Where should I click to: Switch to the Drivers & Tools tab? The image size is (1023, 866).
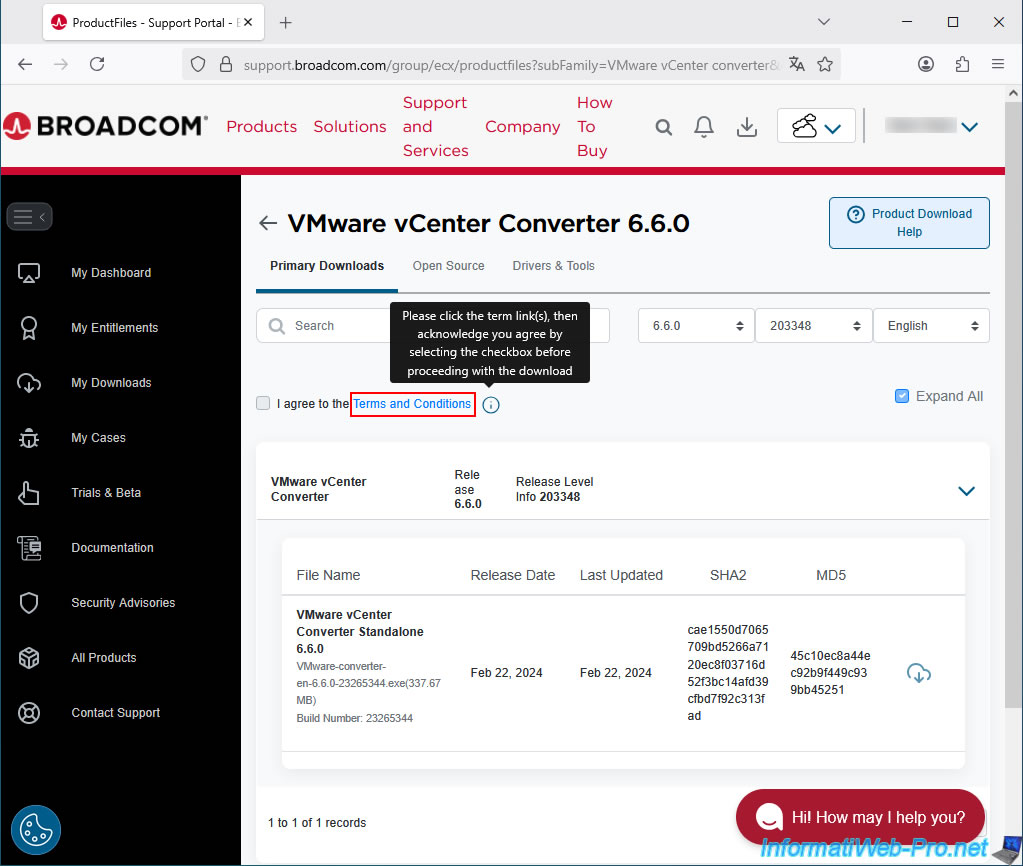pyautogui.click(x=553, y=266)
